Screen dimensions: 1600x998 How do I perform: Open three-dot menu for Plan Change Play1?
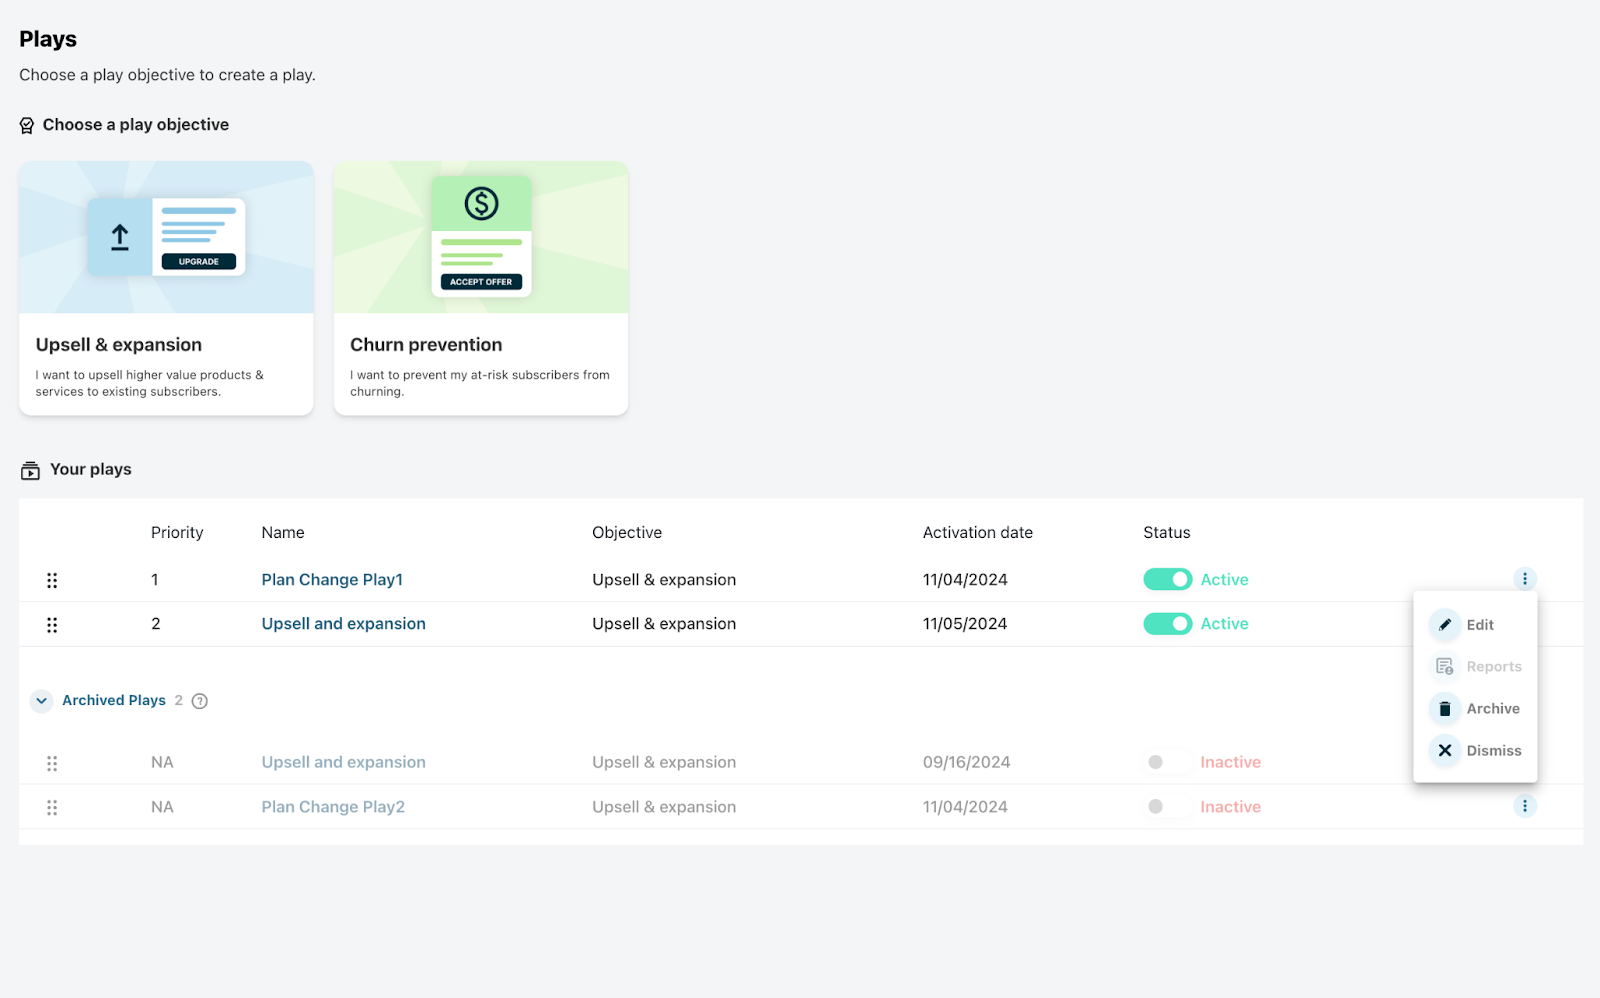pos(1524,579)
